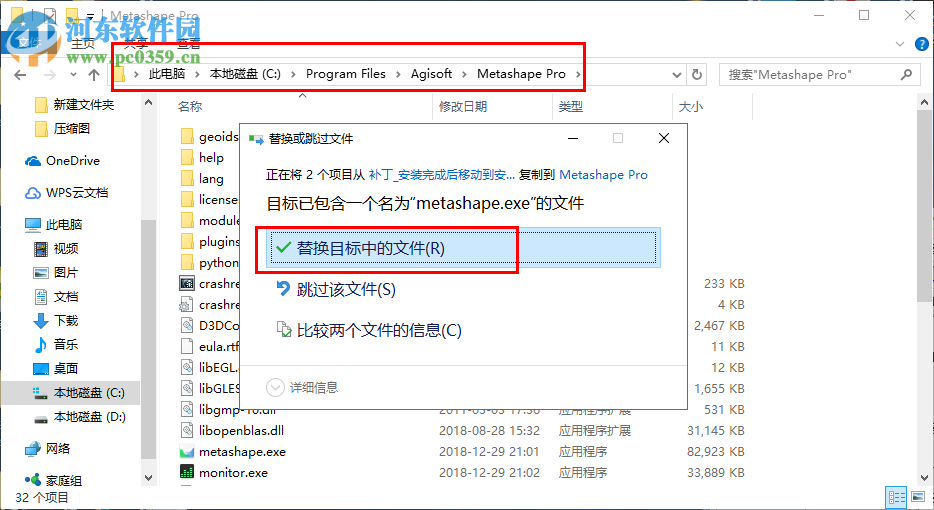Select Compare info for both files option

pyautogui.click(x=369, y=330)
